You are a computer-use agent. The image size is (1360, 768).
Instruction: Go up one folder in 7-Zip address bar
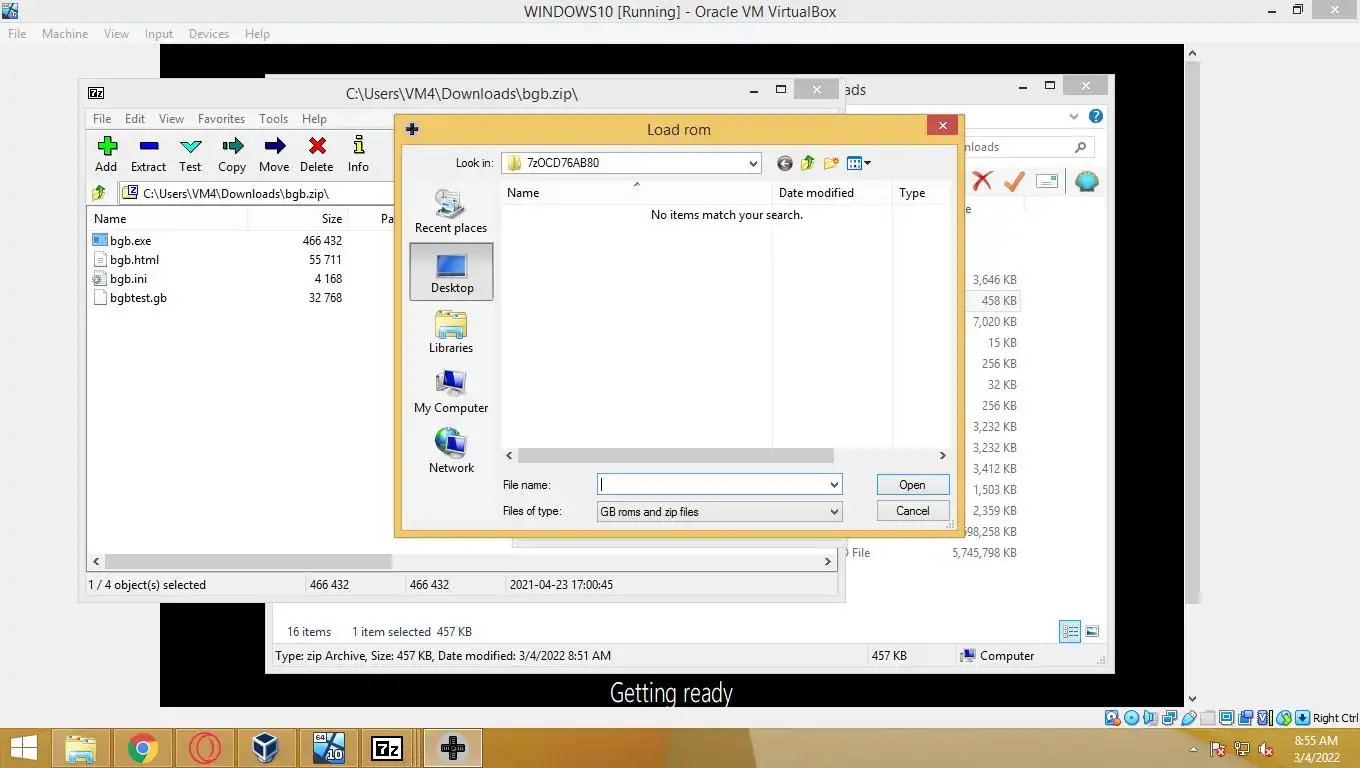(x=99, y=193)
